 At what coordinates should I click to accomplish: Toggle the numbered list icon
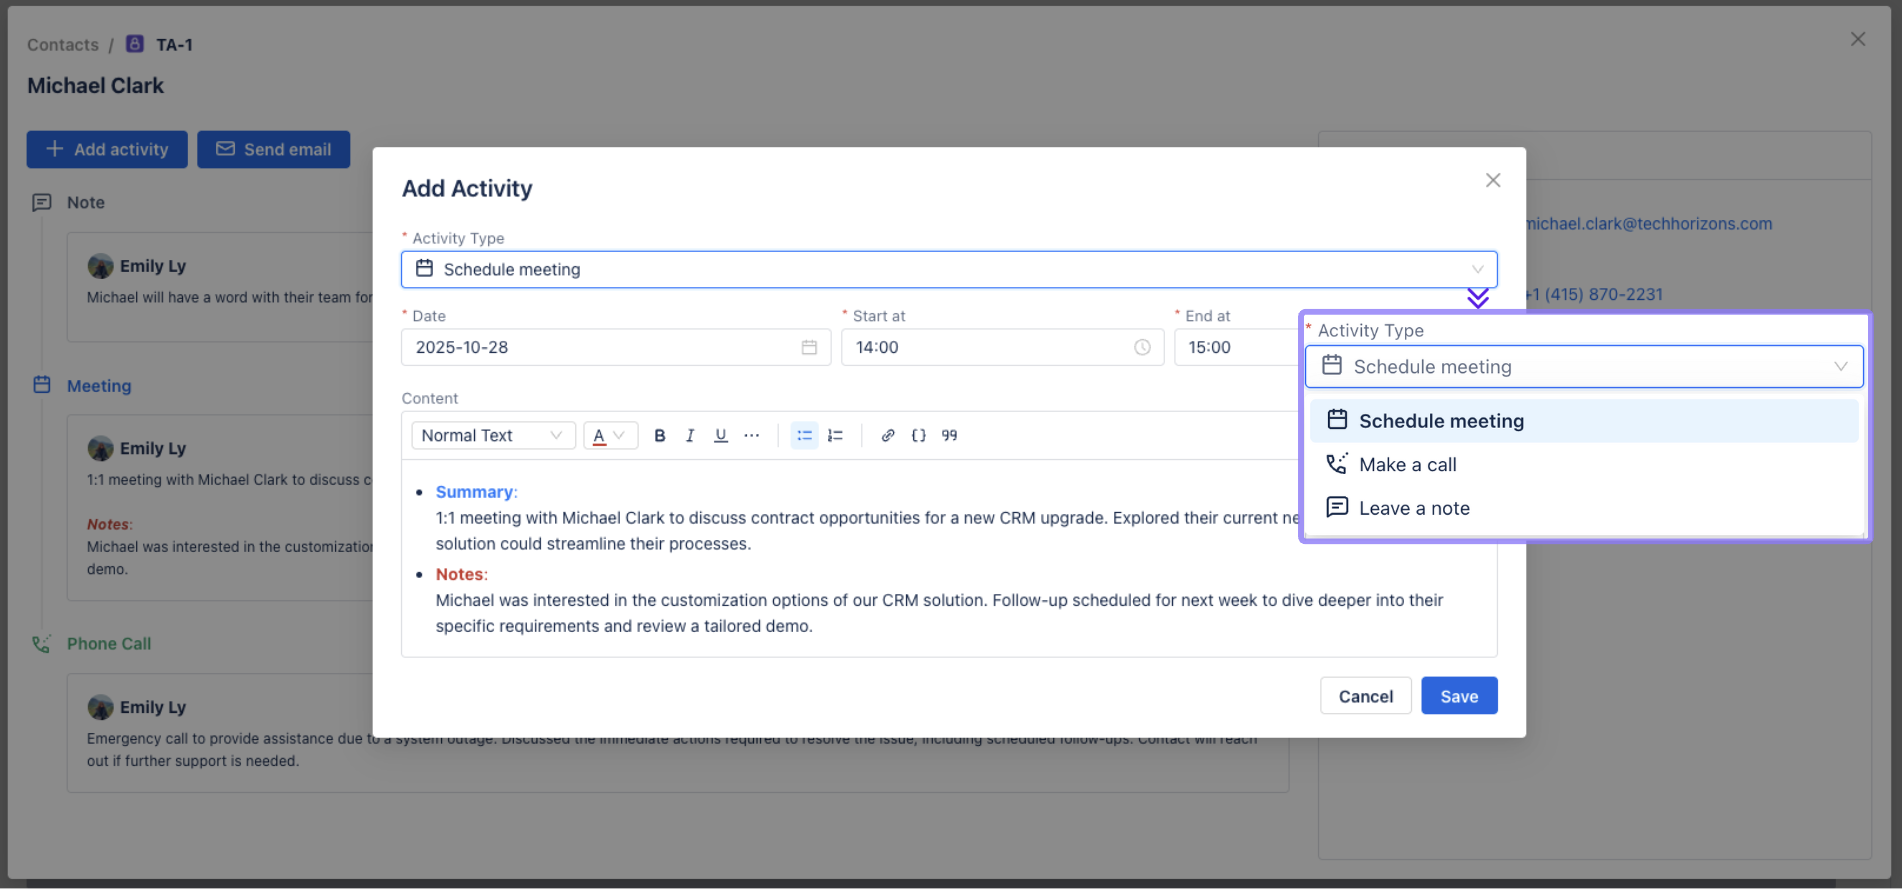click(835, 436)
